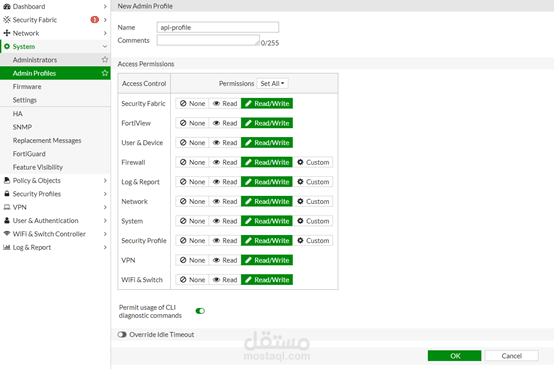This screenshot has height=369, width=554.
Task: Expand the Security Profiles chevron
Action: pos(105,194)
